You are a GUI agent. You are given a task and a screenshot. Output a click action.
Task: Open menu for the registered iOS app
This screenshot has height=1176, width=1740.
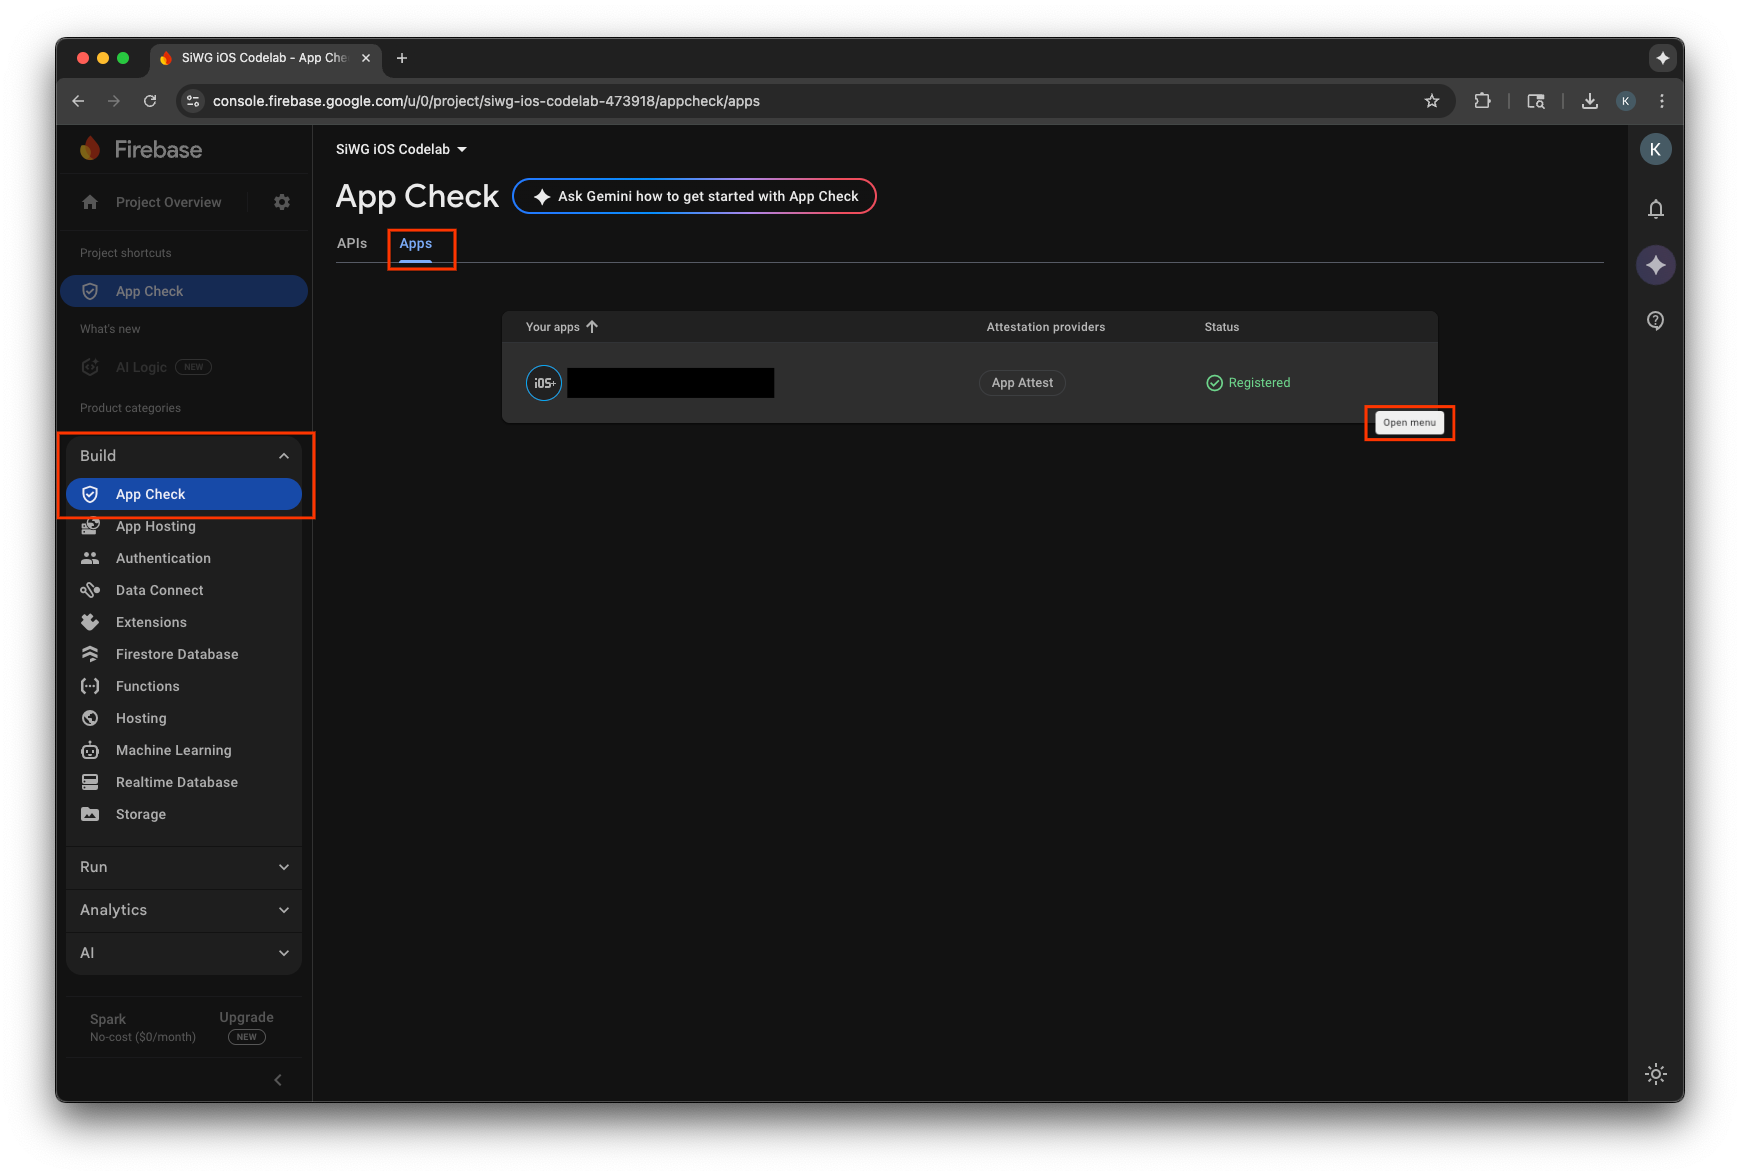click(x=1409, y=422)
